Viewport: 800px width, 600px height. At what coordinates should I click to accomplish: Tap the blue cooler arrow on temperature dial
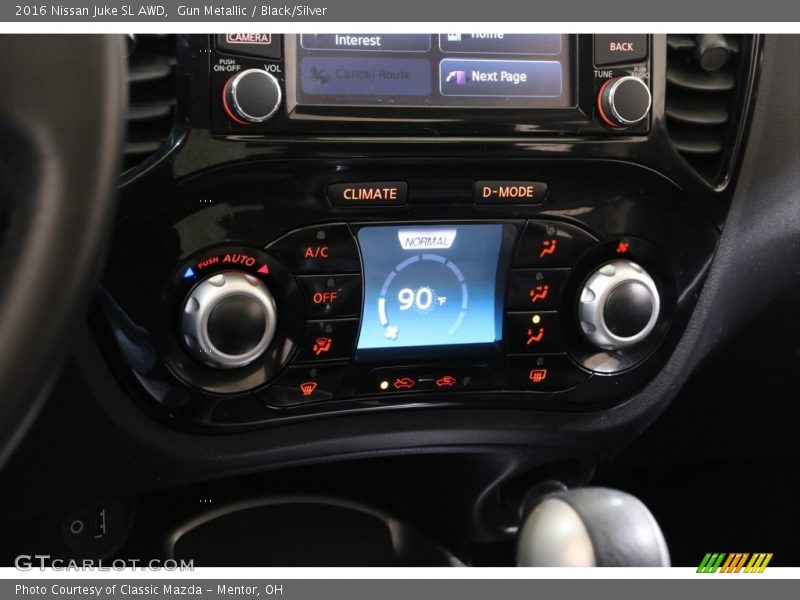pos(189,272)
